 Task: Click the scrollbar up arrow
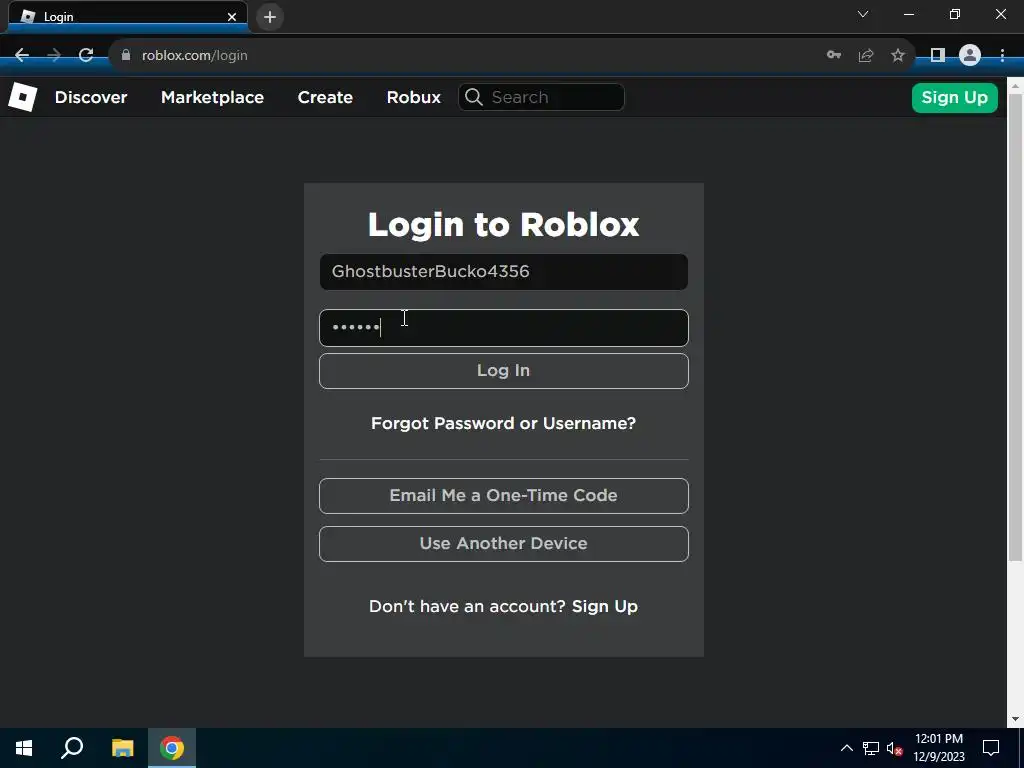(x=1015, y=85)
